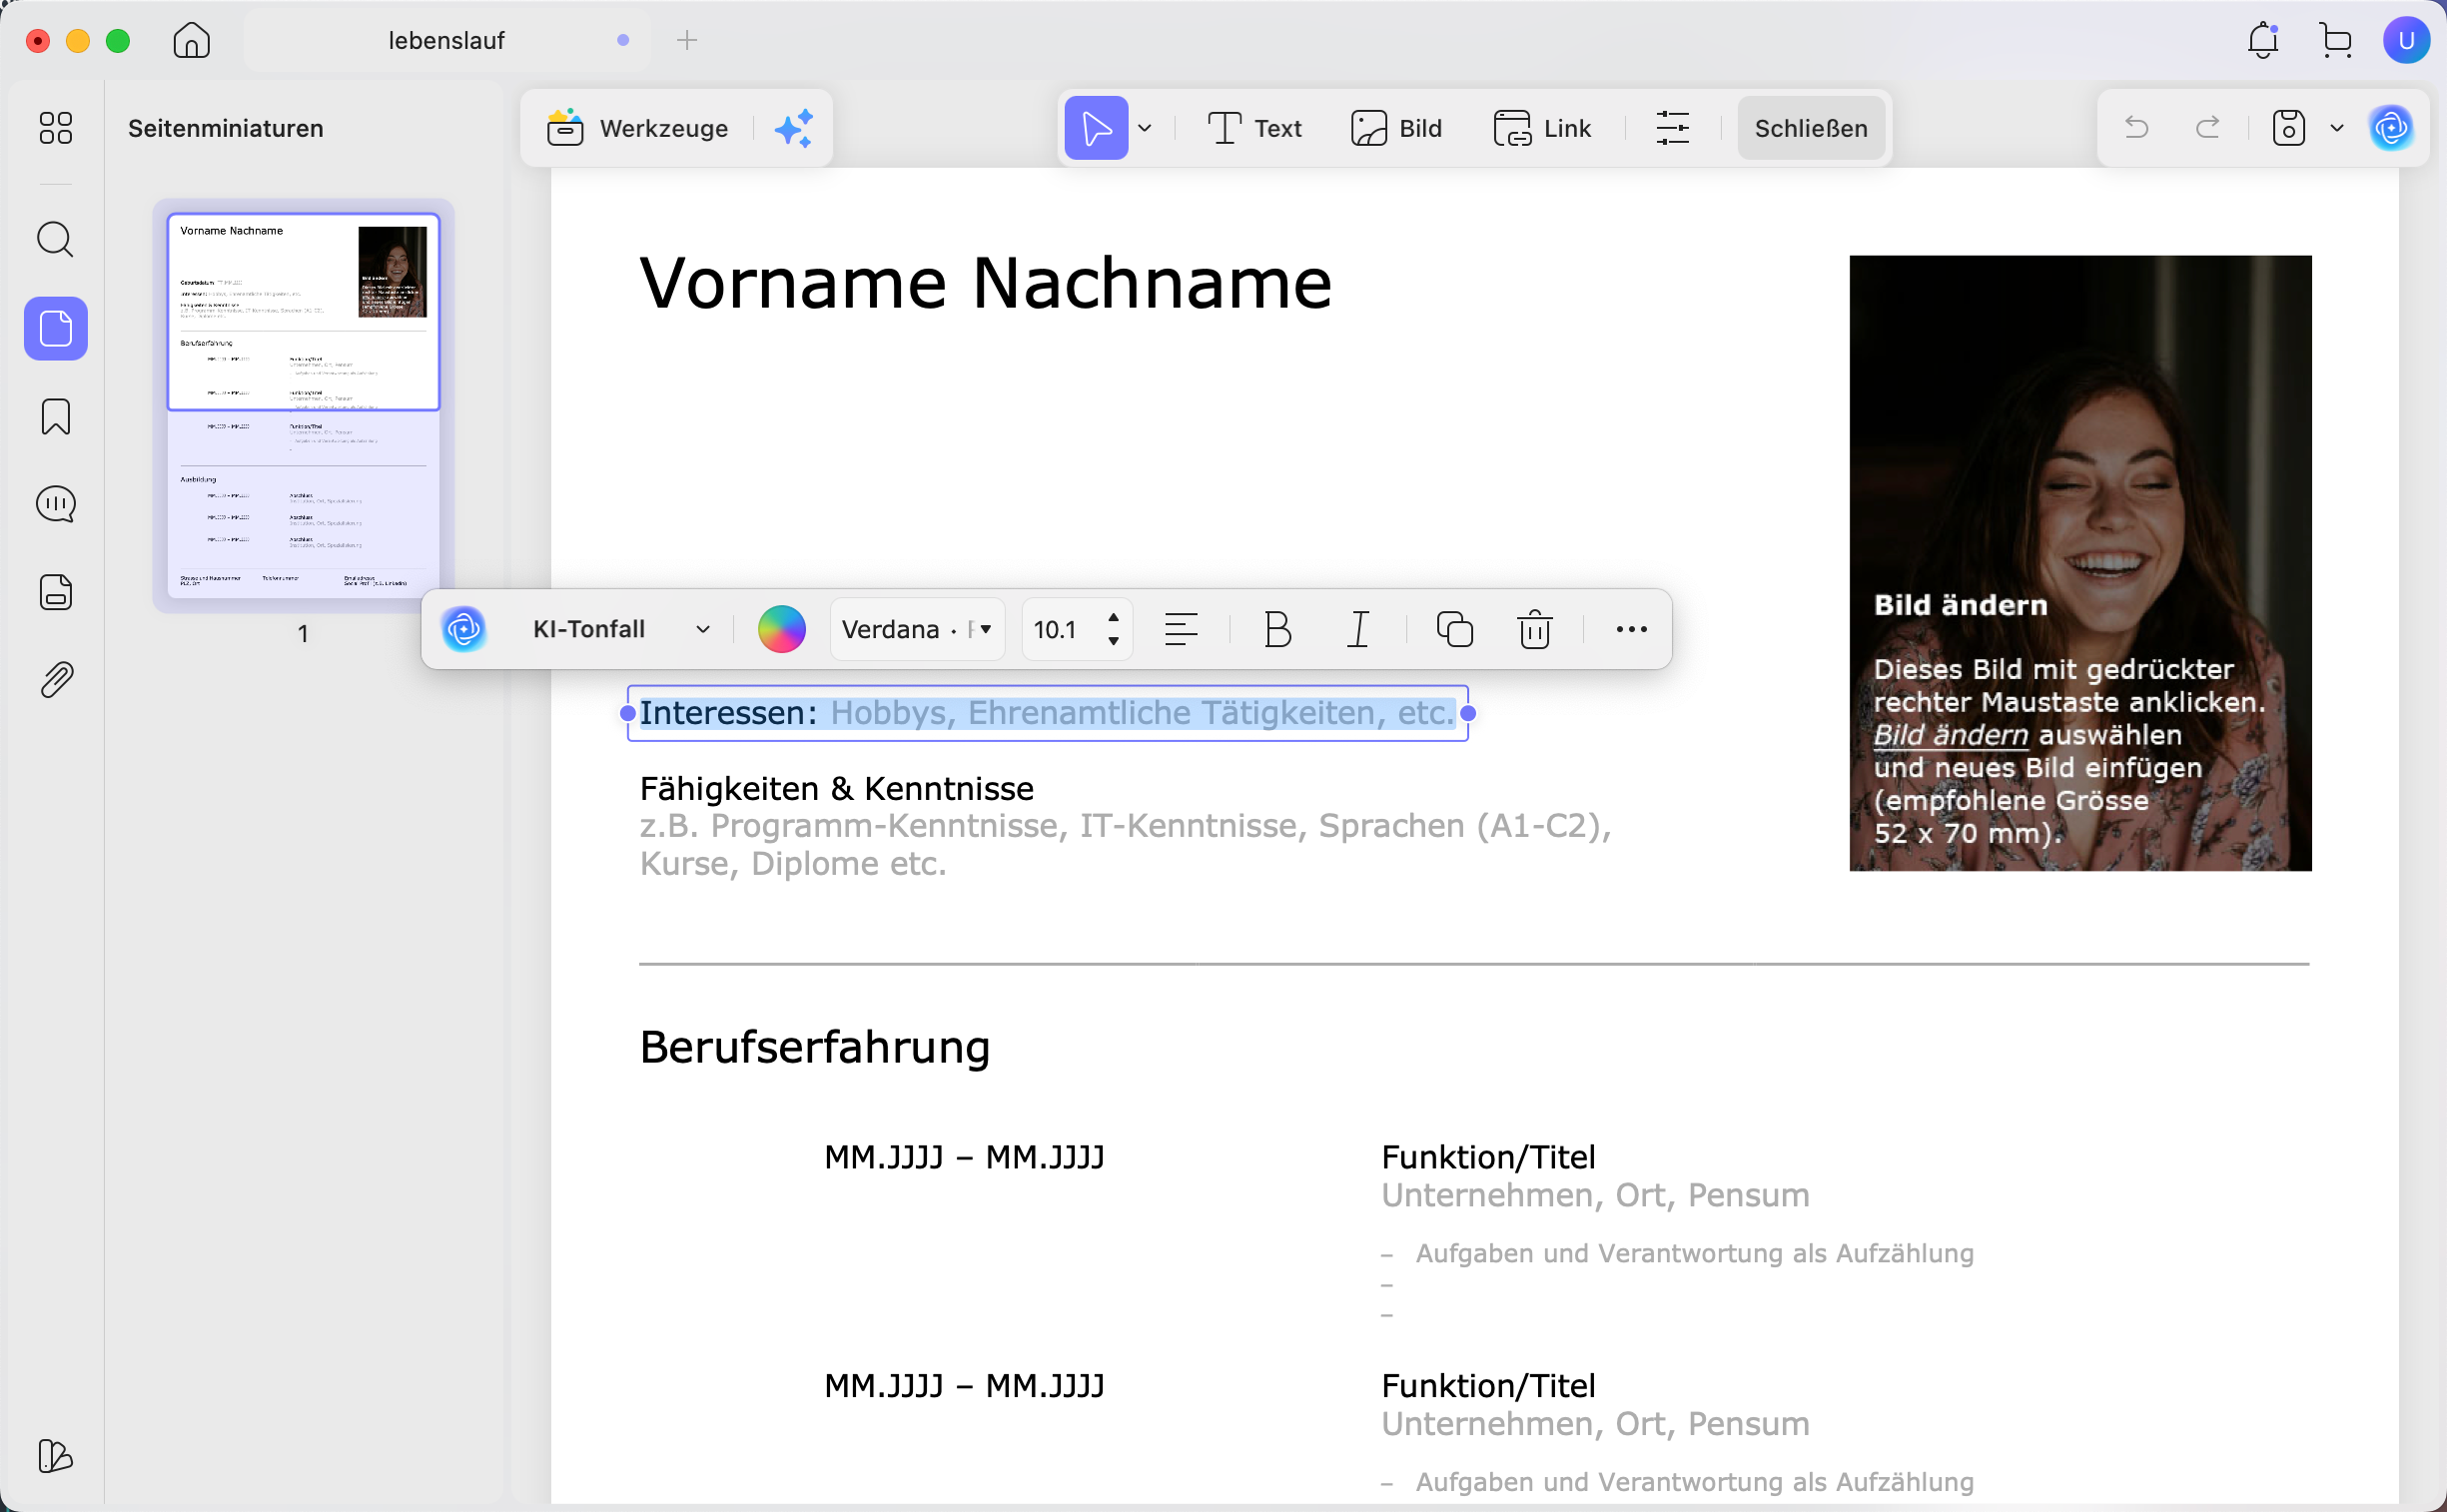Activate the selection arrow tool
This screenshot has width=2447, height=1512.
pos(1096,128)
